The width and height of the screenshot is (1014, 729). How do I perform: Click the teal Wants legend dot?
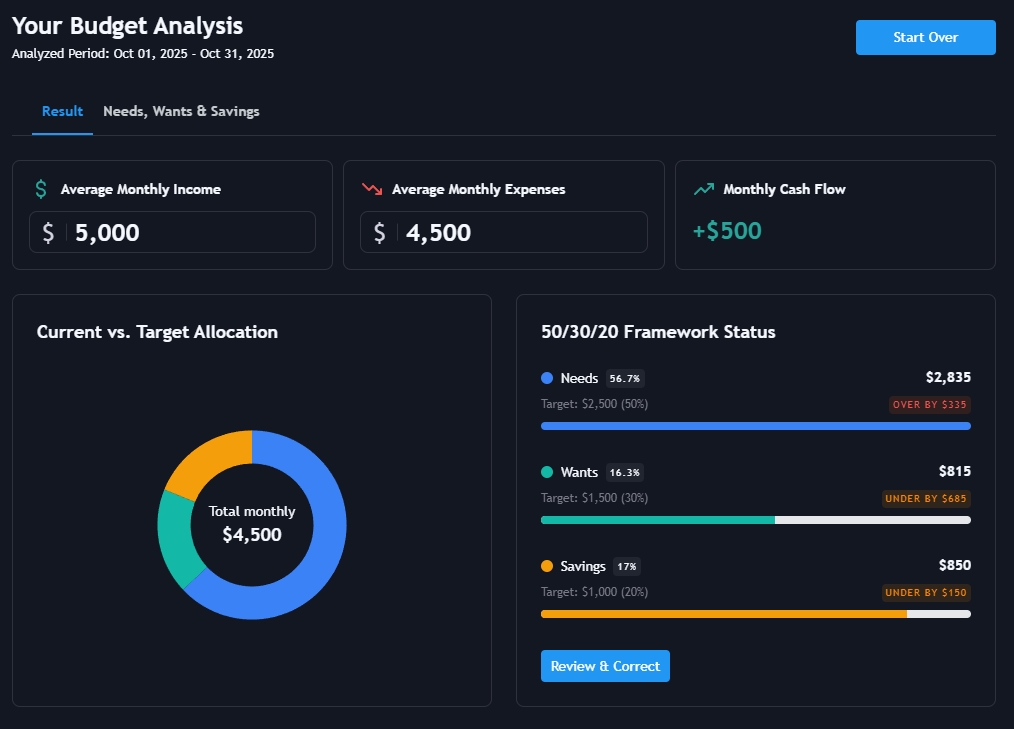click(x=547, y=472)
